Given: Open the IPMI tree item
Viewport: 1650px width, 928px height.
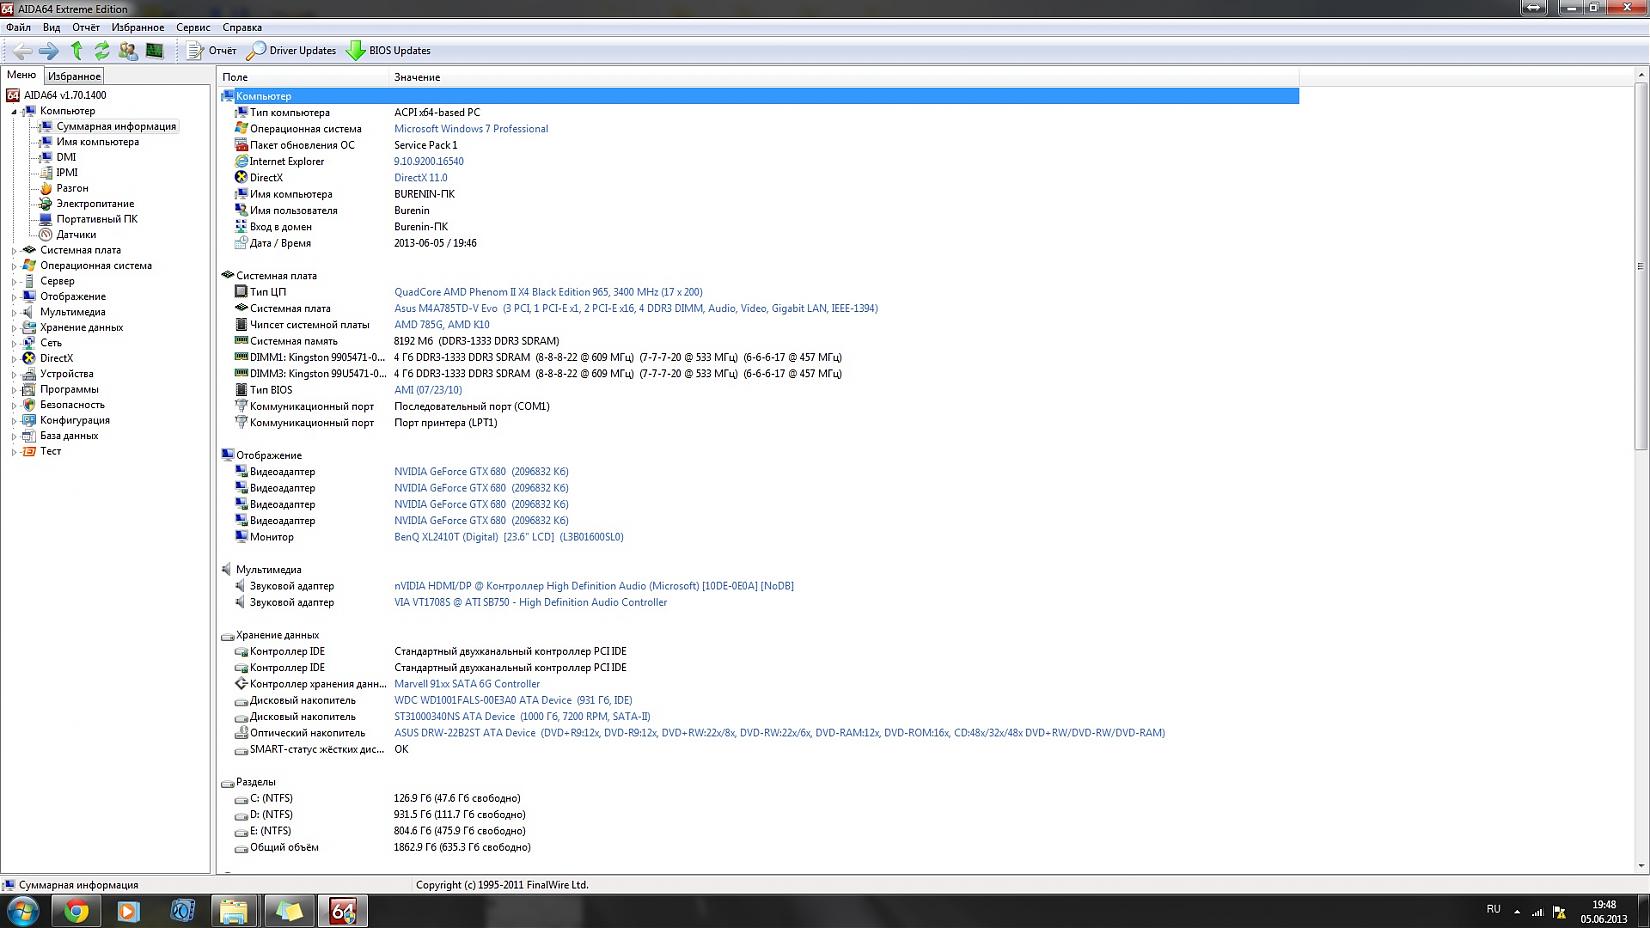Looking at the screenshot, I should pyautogui.click(x=67, y=172).
